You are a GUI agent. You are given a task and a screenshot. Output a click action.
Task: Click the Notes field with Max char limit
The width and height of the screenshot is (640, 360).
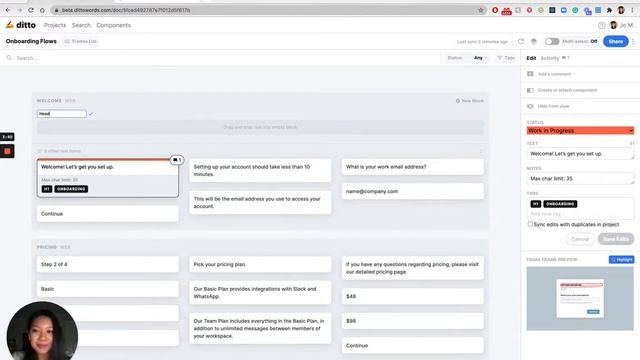(580, 178)
